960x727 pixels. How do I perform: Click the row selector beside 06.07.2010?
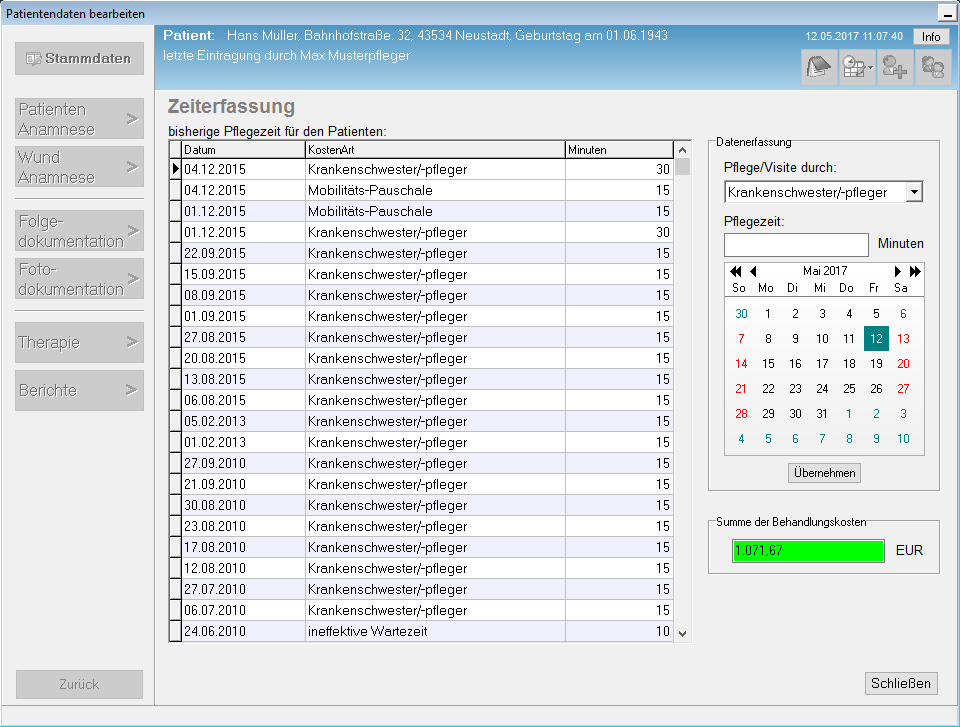tap(176, 611)
